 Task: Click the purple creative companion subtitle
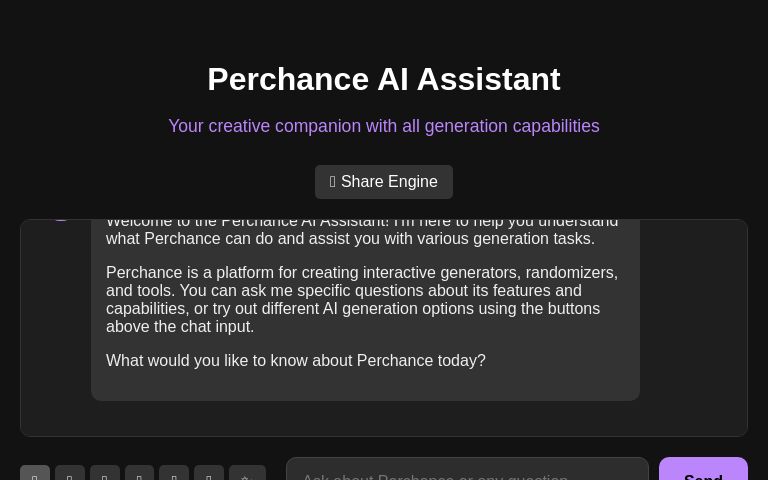(x=384, y=126)
